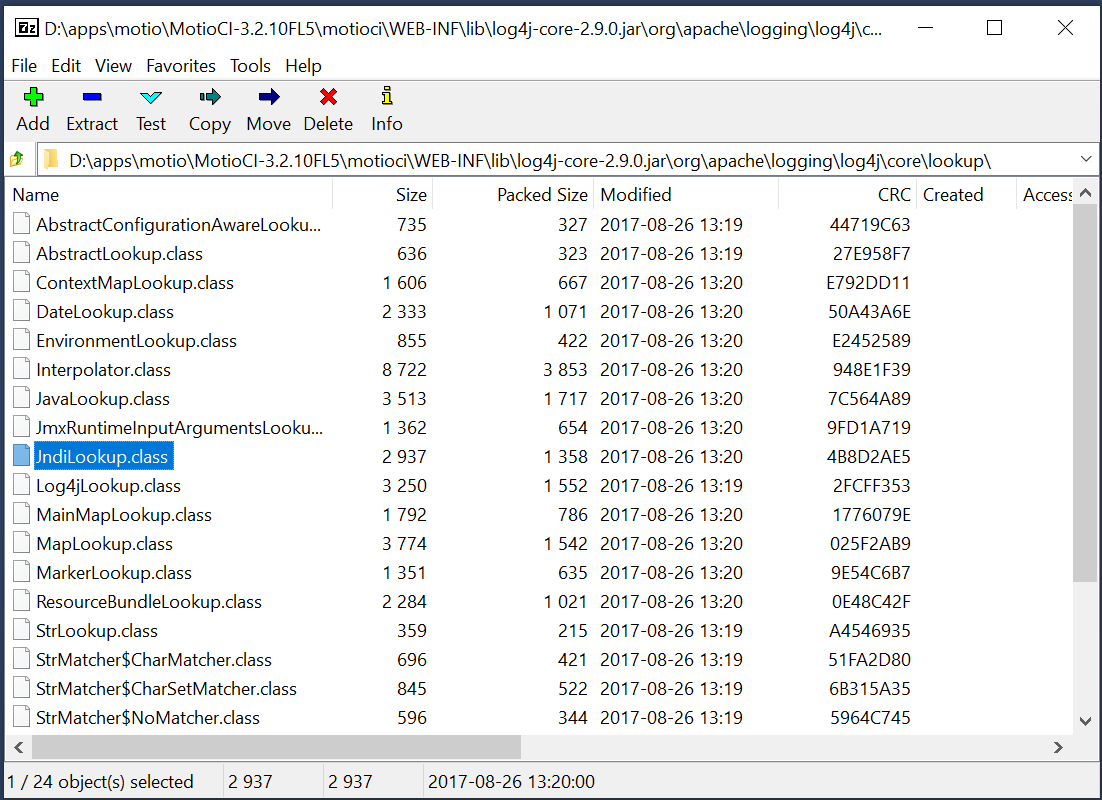1102x800 pixels.
Task: Select StrMatcher$CharSetMatcher.class file name
Action: coord(167,688)
